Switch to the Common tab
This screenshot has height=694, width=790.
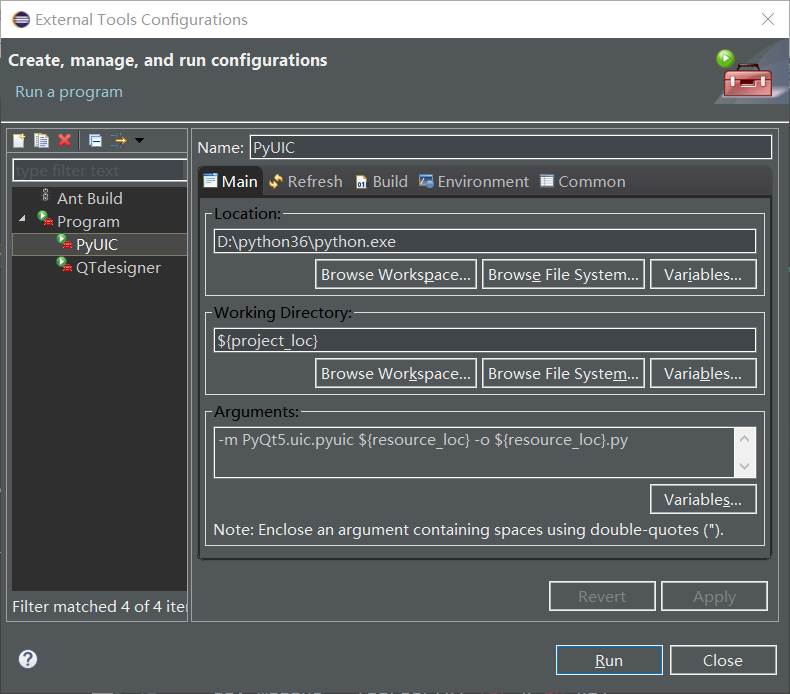[x=583, y=181]
